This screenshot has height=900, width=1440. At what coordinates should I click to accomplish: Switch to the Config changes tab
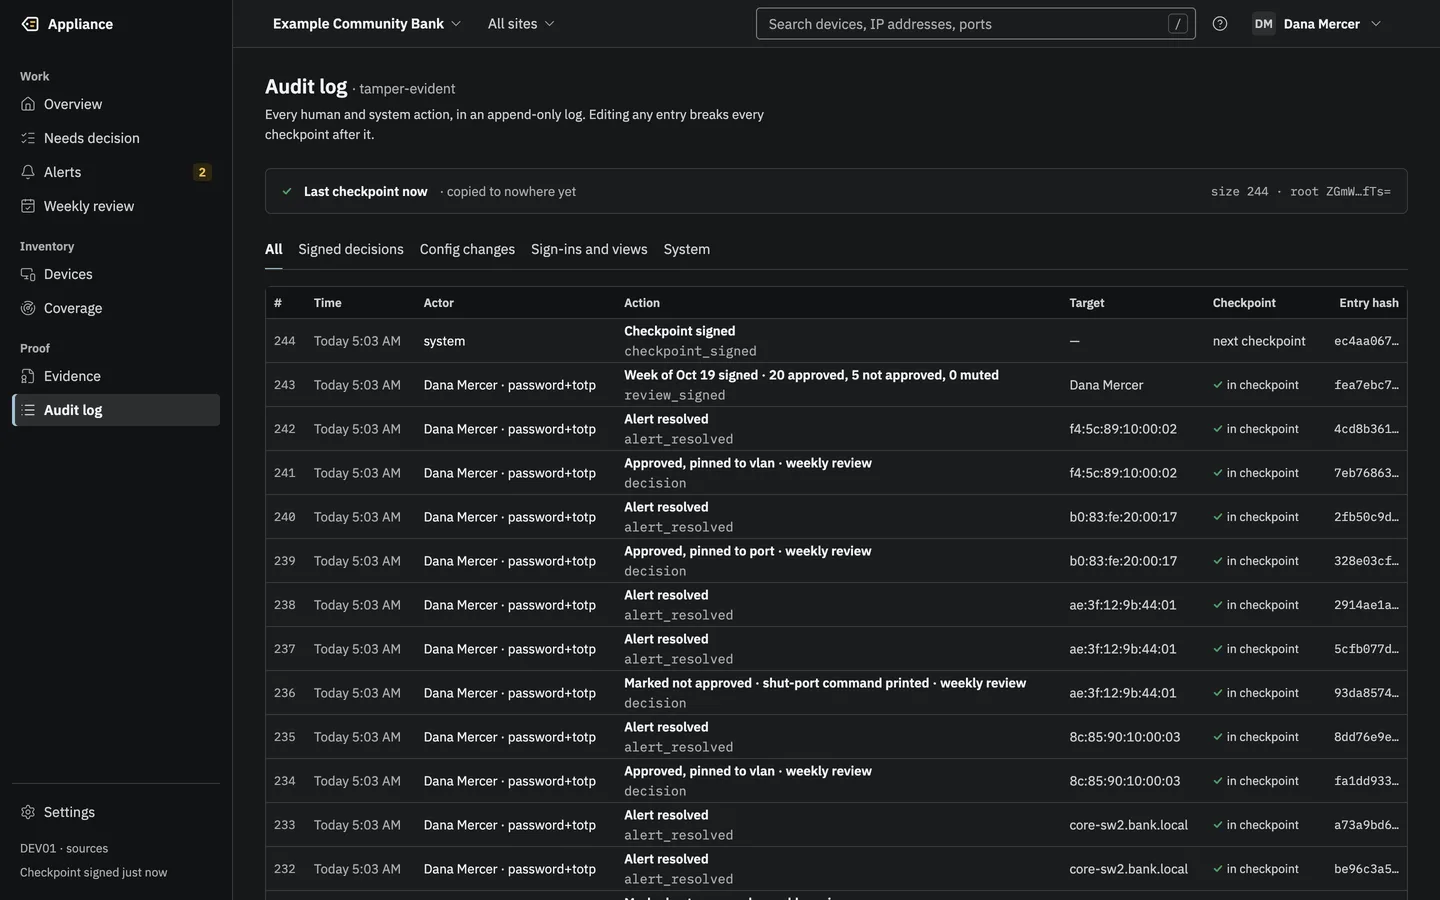pyautogui.click(x=467, y=249)
